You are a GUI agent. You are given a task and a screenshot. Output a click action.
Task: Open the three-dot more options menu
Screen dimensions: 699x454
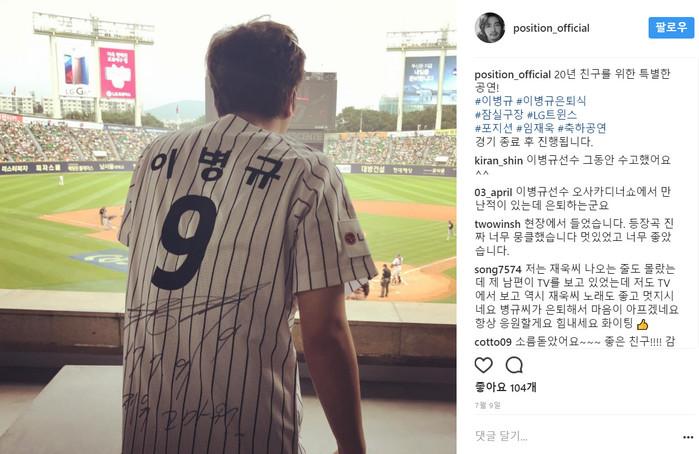coord(688,437)
